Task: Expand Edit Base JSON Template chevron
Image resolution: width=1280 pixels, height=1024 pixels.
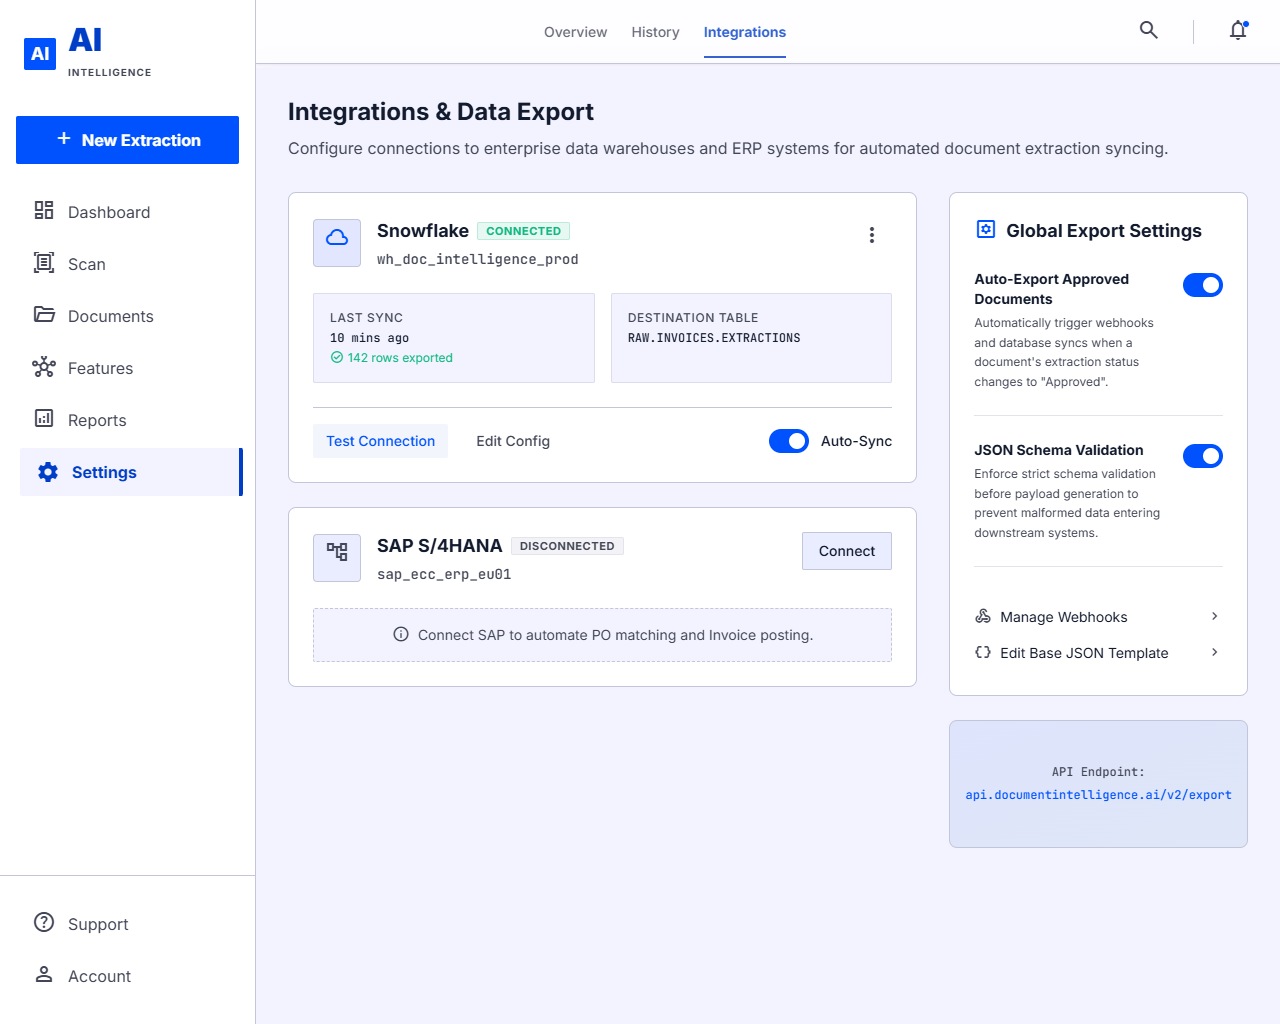Action: (1215, 652)
